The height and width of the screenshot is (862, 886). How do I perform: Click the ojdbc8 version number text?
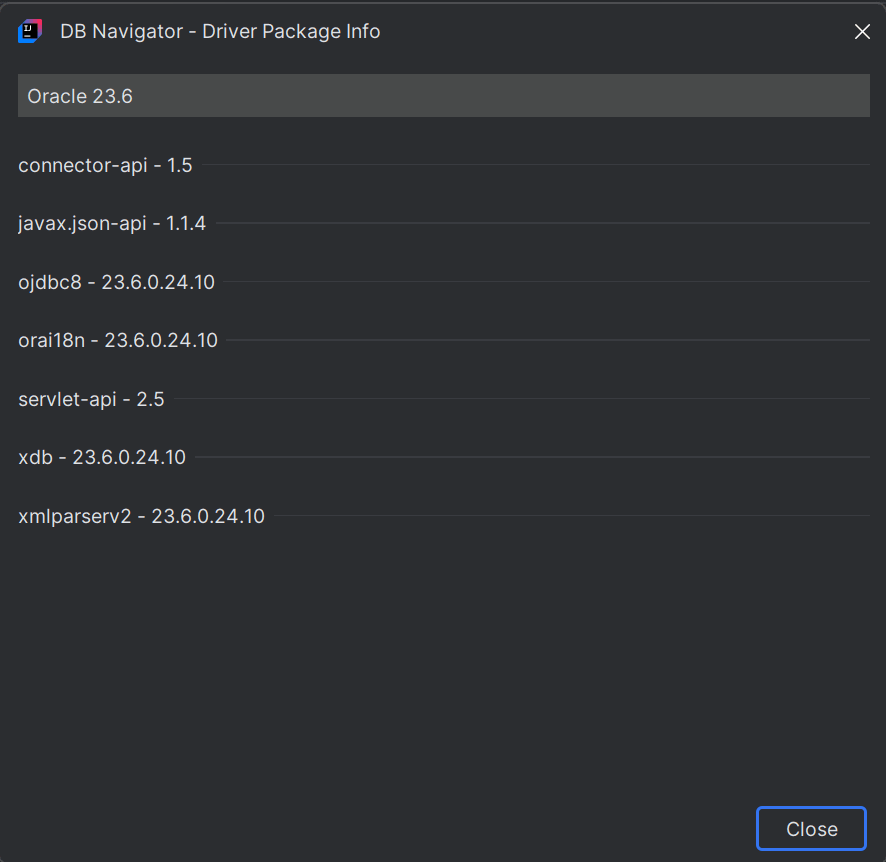click(159, 282)
